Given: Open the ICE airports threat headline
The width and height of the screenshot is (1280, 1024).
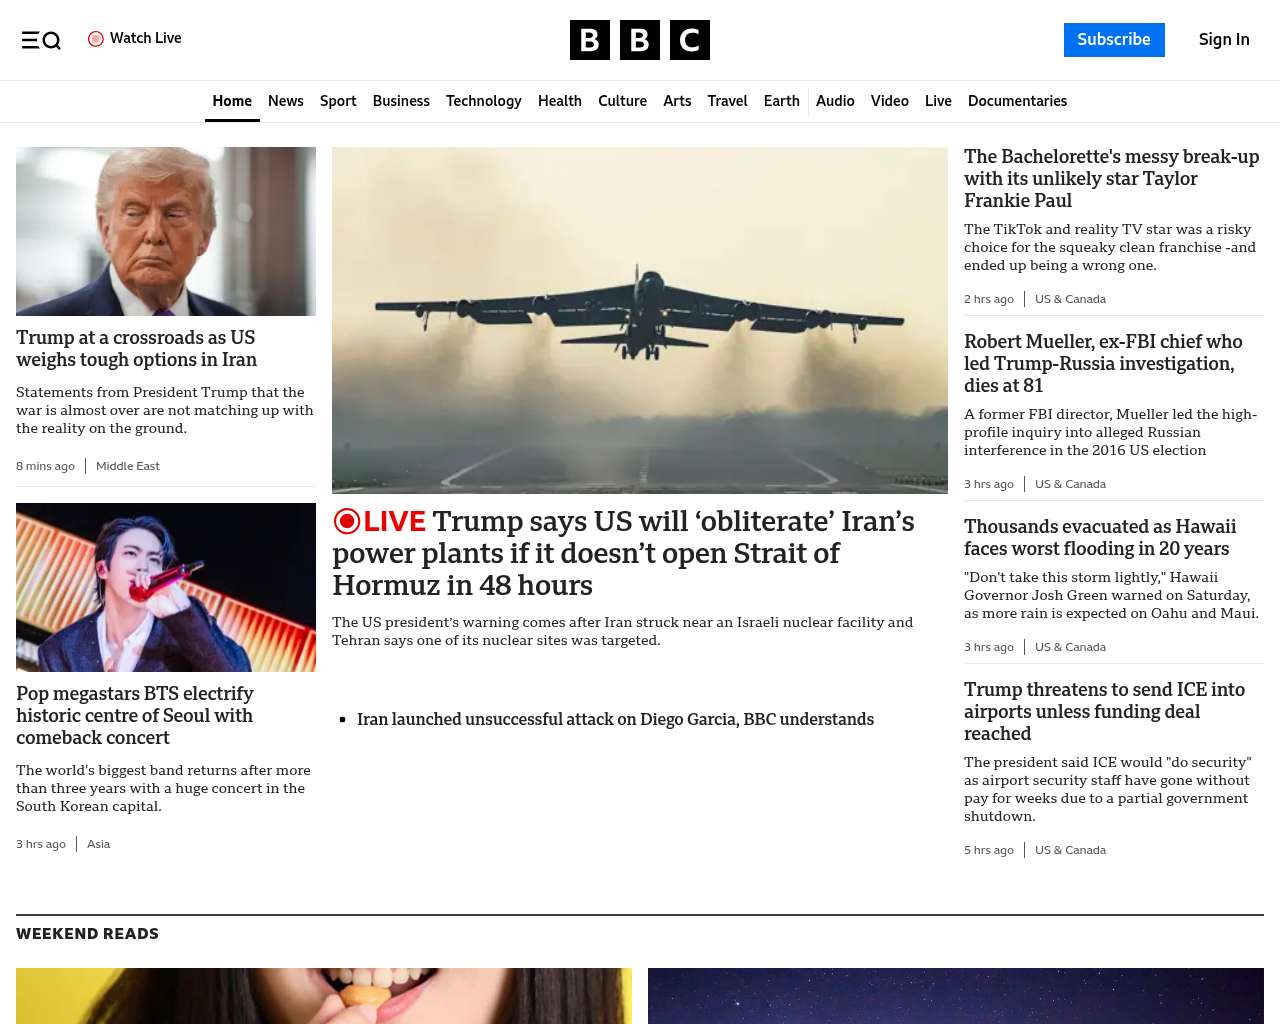Looking at the screenshot, I should [x=1104, y=712].
